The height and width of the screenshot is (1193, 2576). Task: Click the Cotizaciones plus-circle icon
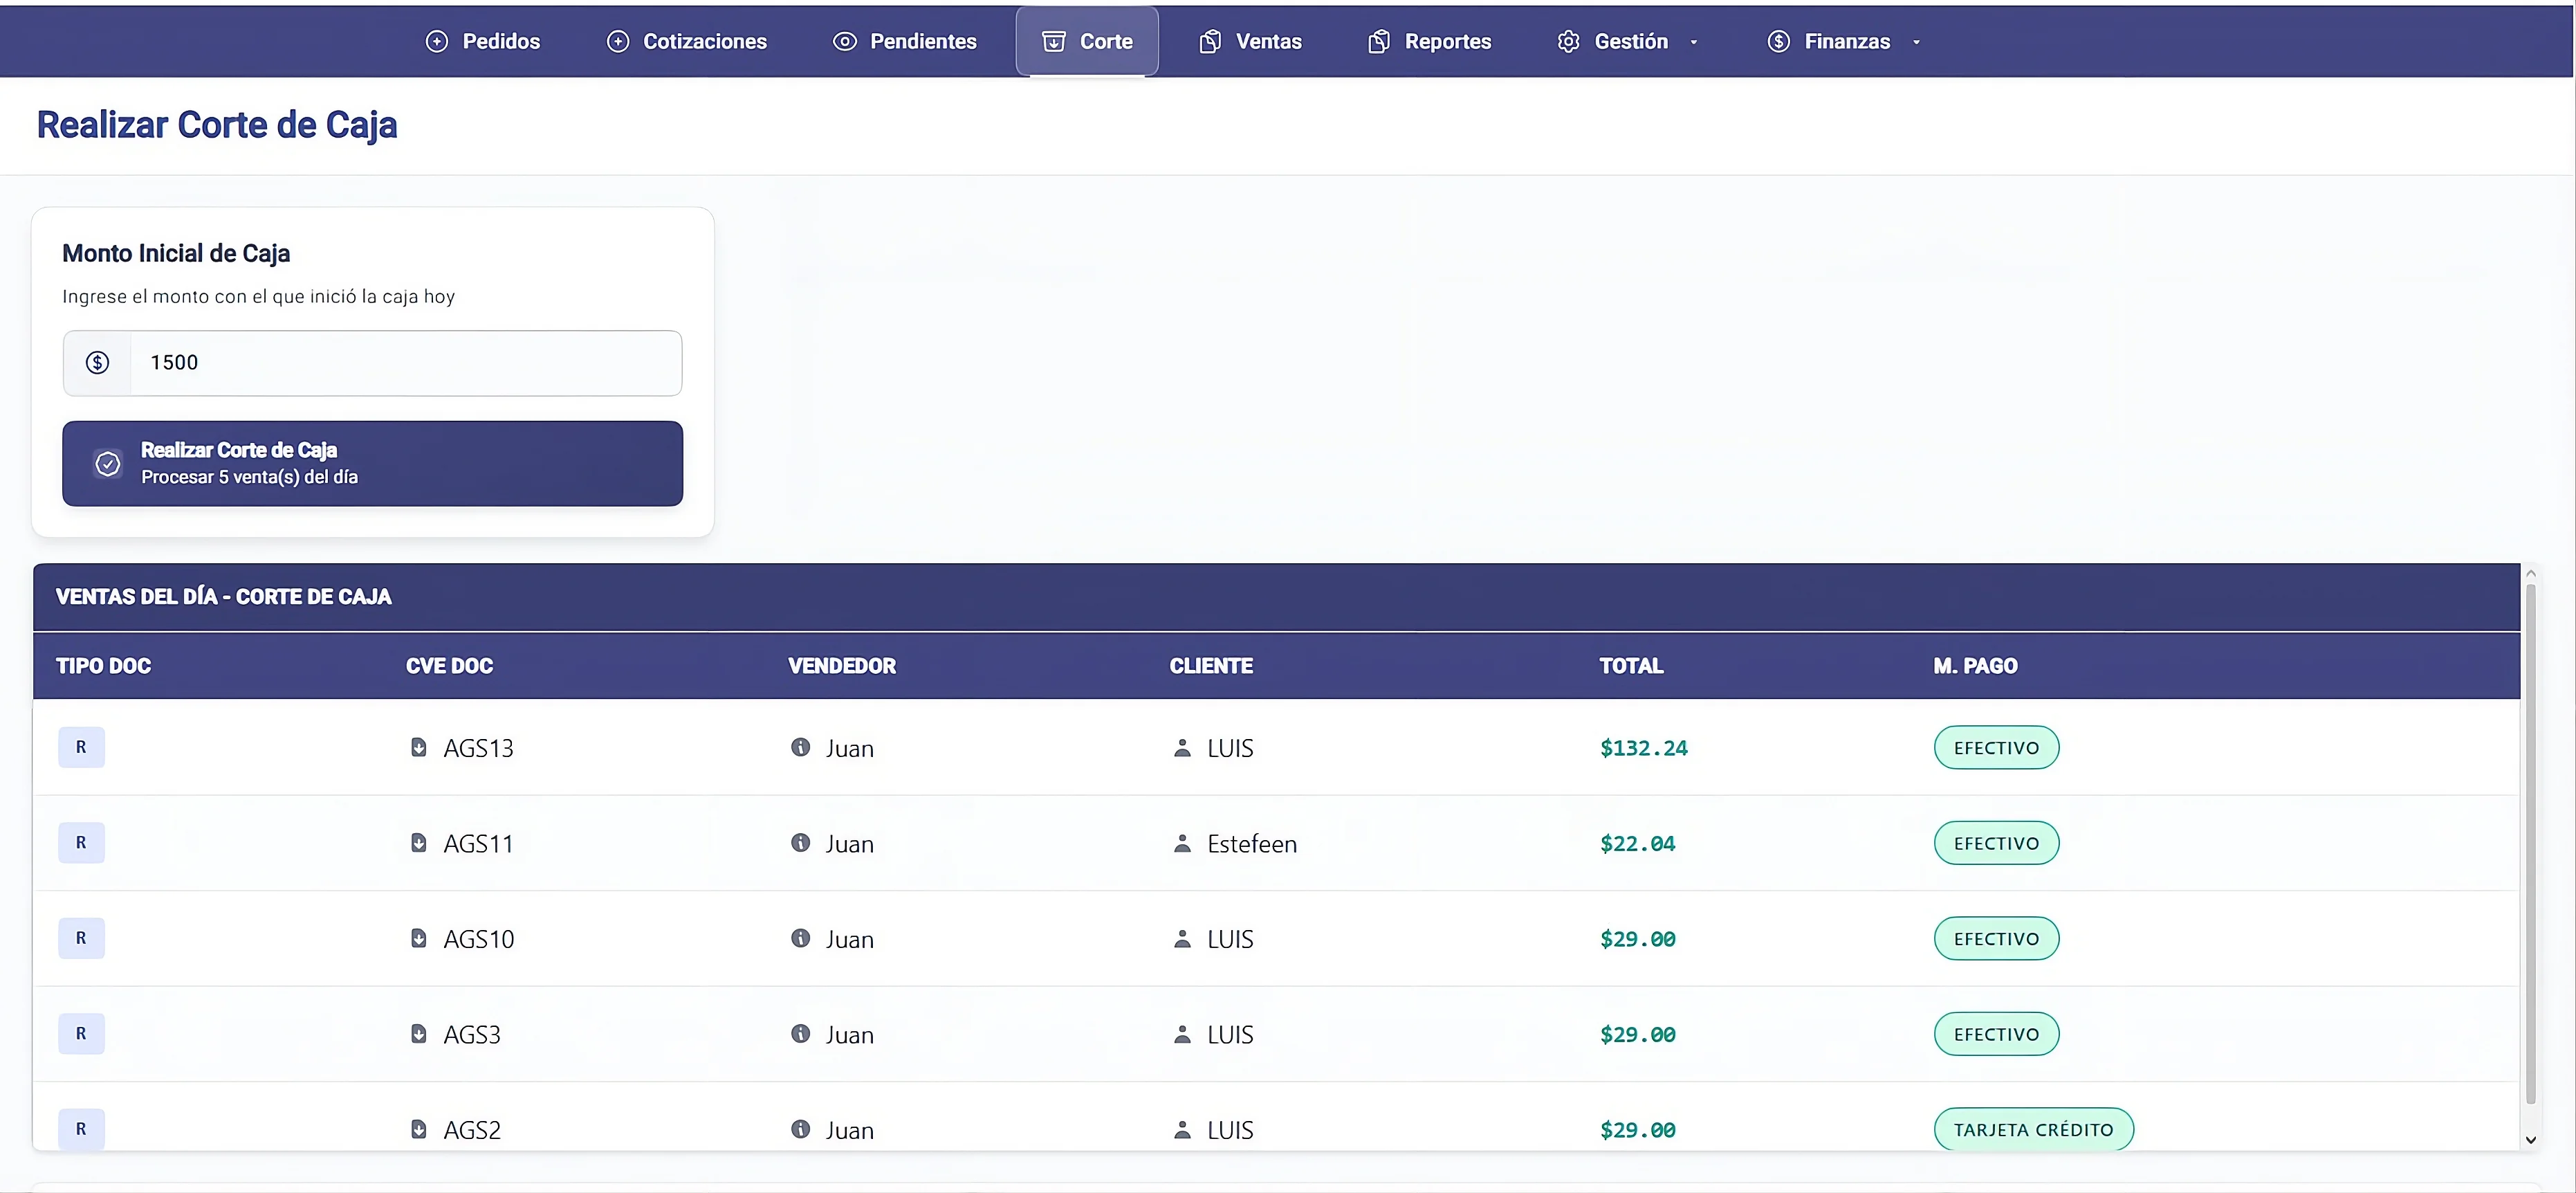click(x=618, y=41)
